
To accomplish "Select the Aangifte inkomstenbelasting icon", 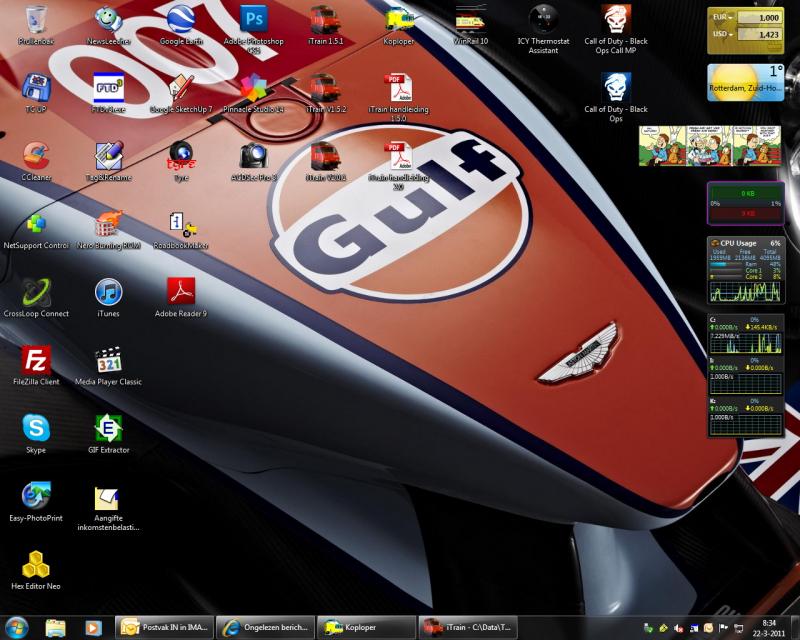I will [x=108, y=507].
